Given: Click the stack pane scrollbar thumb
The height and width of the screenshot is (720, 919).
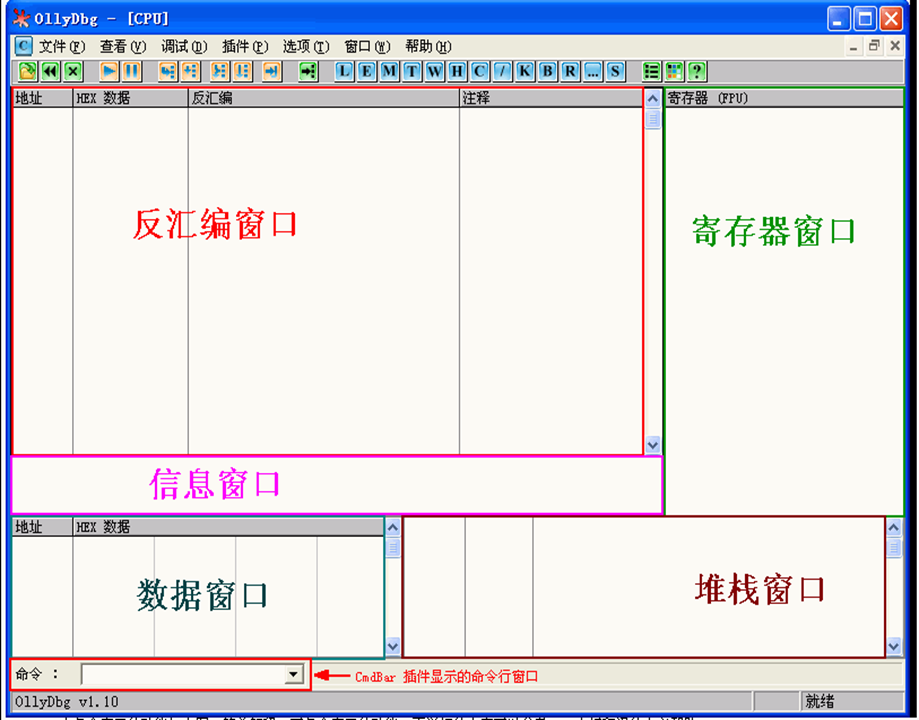Looking at the screenshot, I should (x=893, y=548).
